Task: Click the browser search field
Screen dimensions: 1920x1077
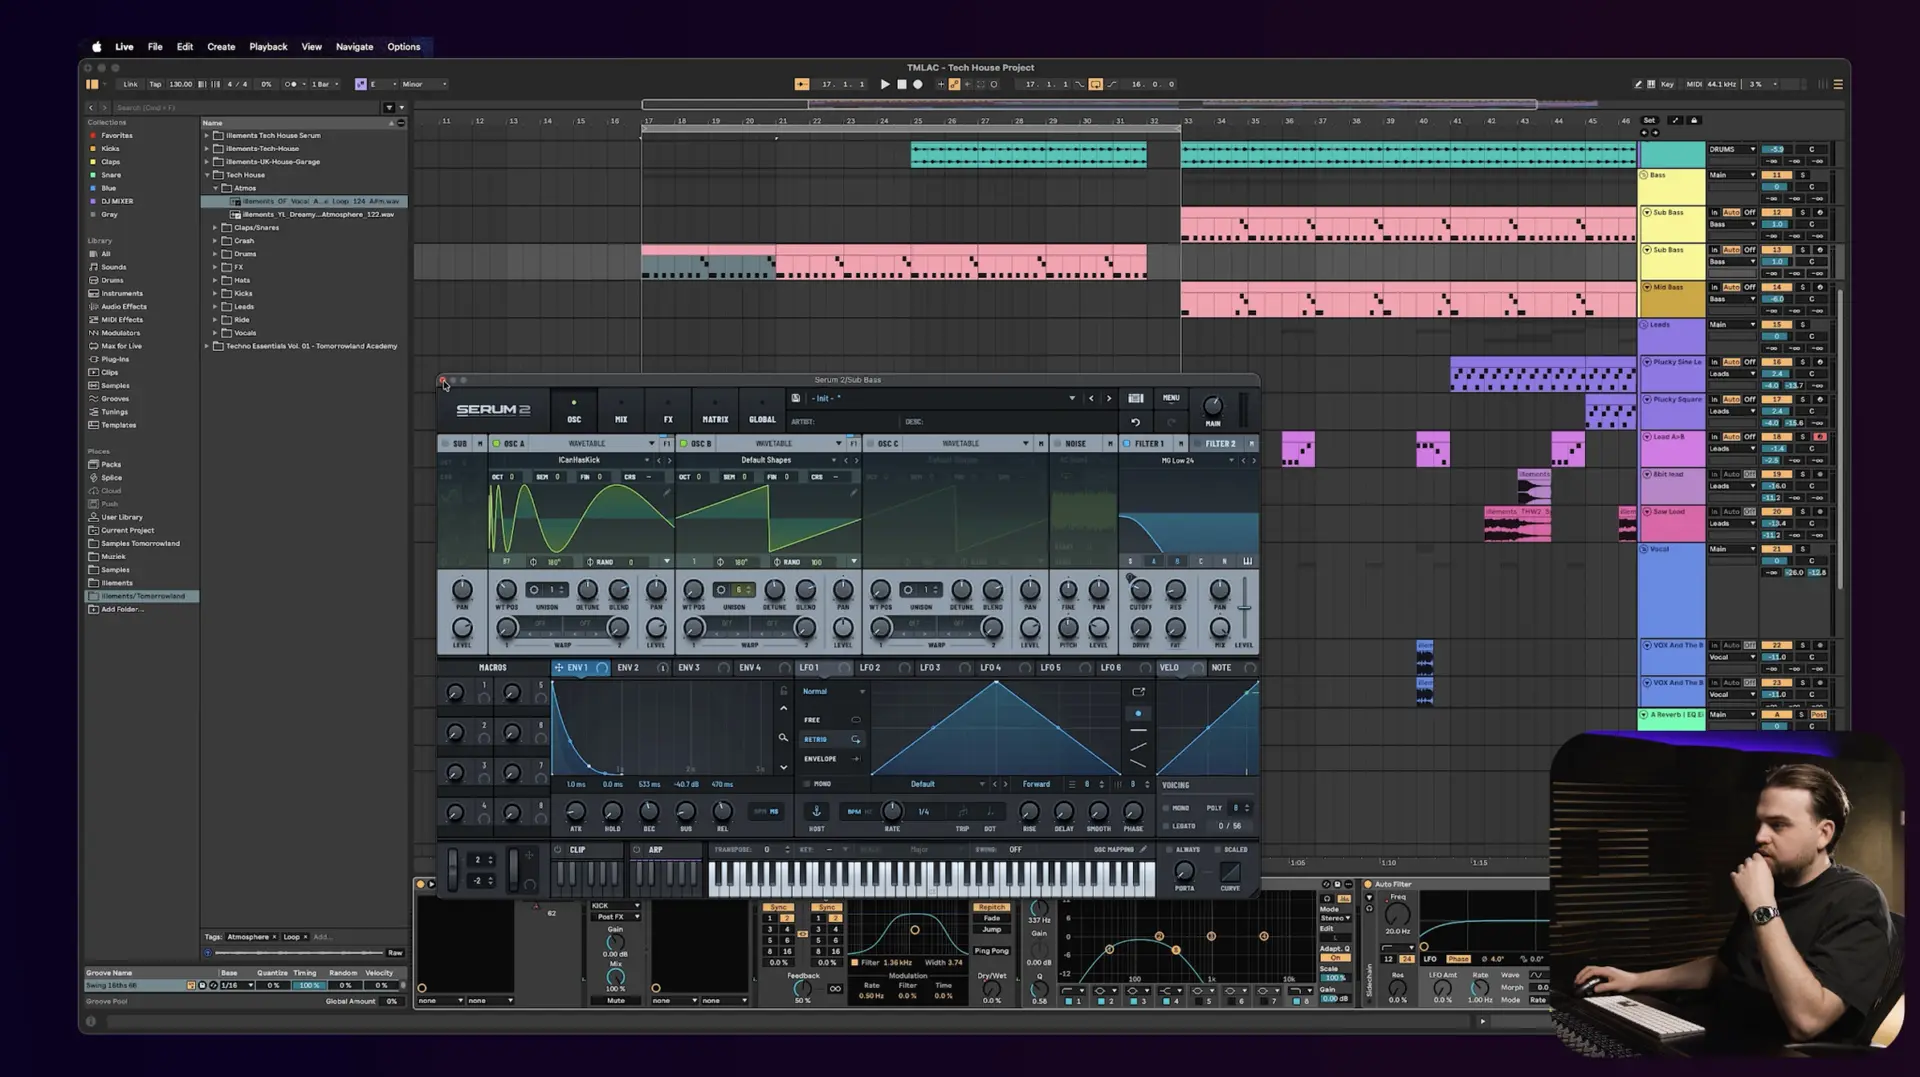Action: [x=247, y=108]
